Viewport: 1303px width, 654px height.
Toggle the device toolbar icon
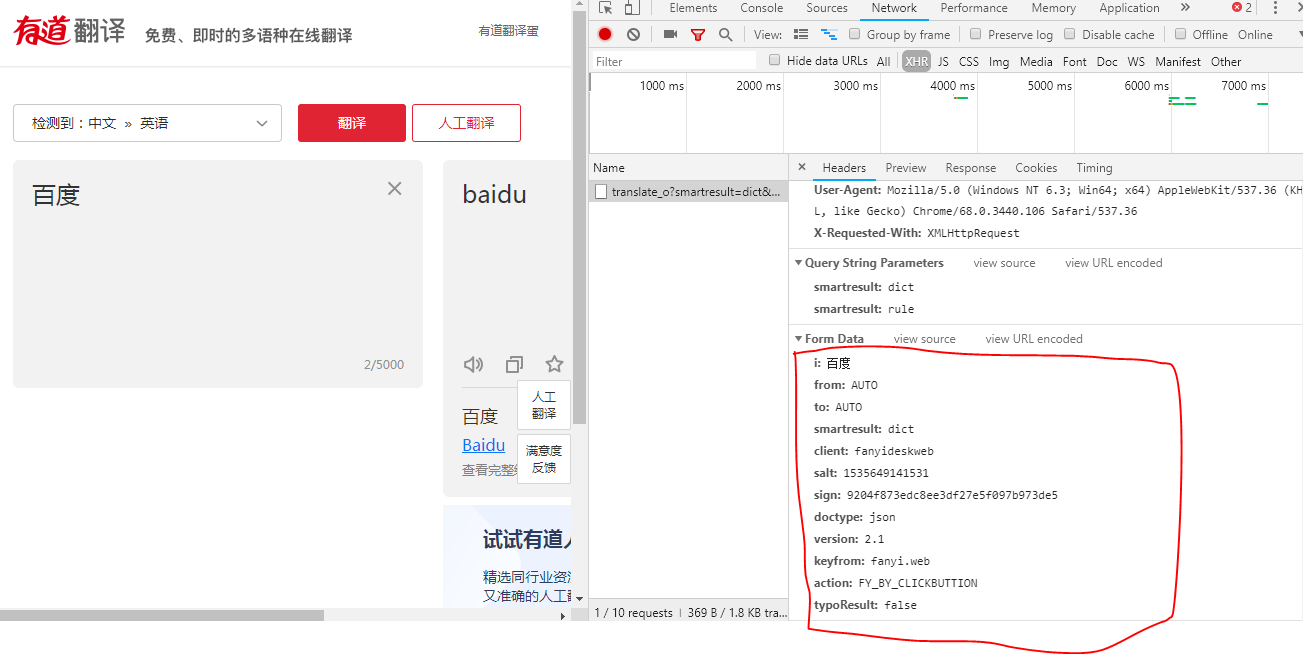(631, 8)
